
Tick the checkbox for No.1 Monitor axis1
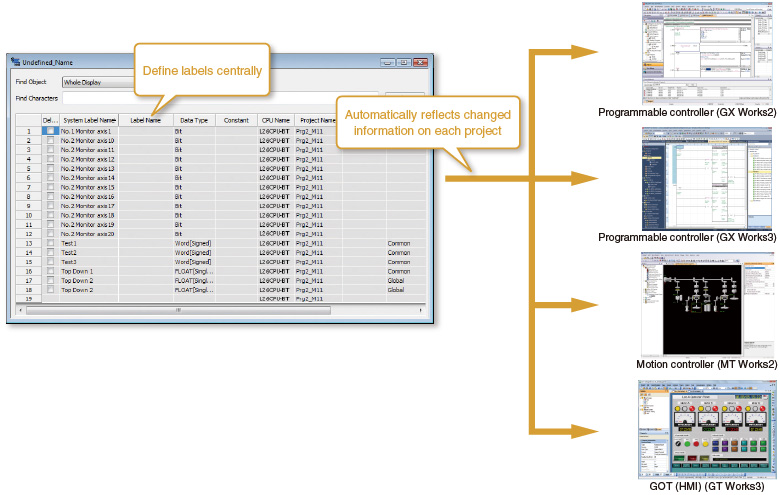50,131
